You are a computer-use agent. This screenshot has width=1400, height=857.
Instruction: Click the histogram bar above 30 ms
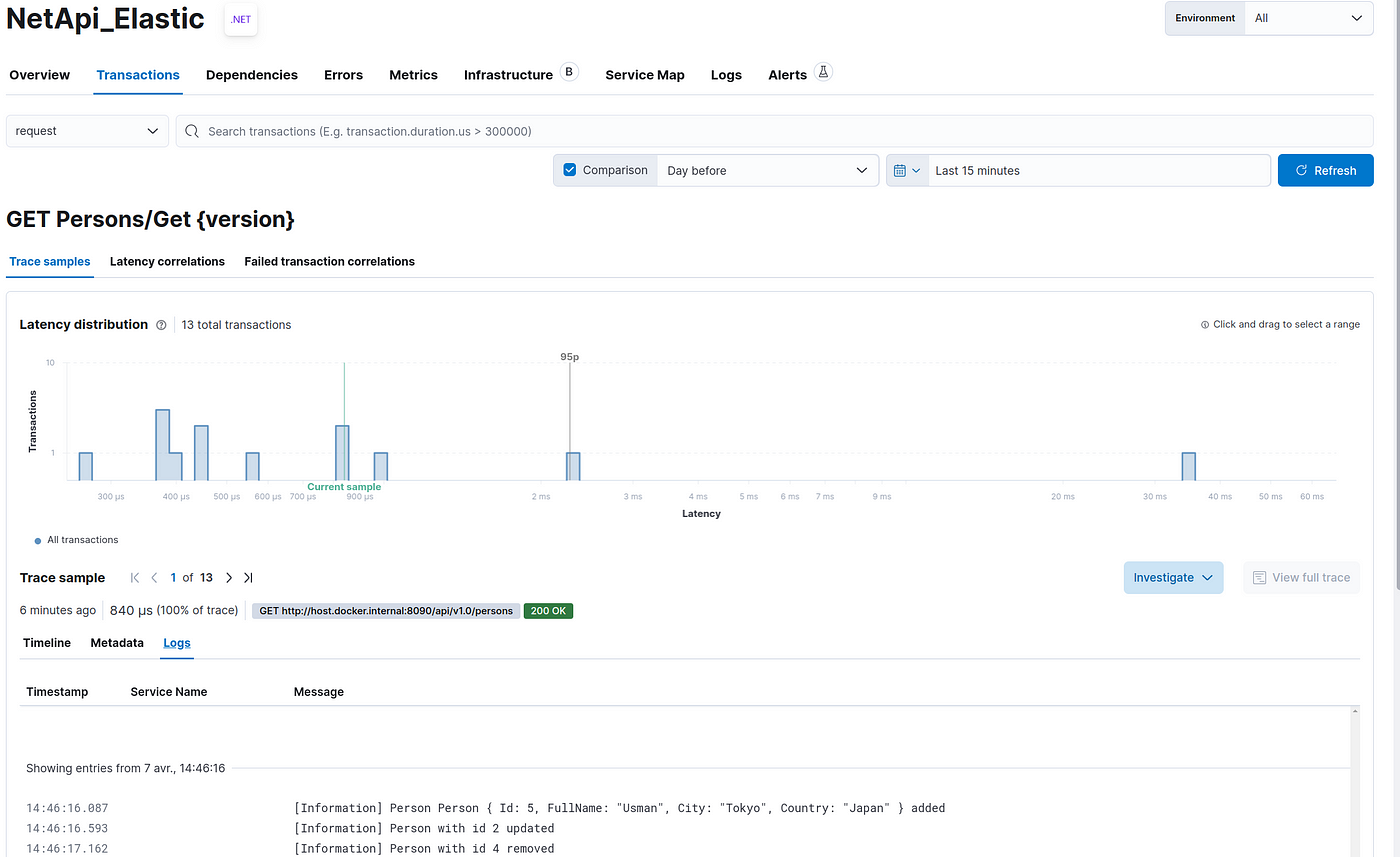click(x=1188, y=466)
